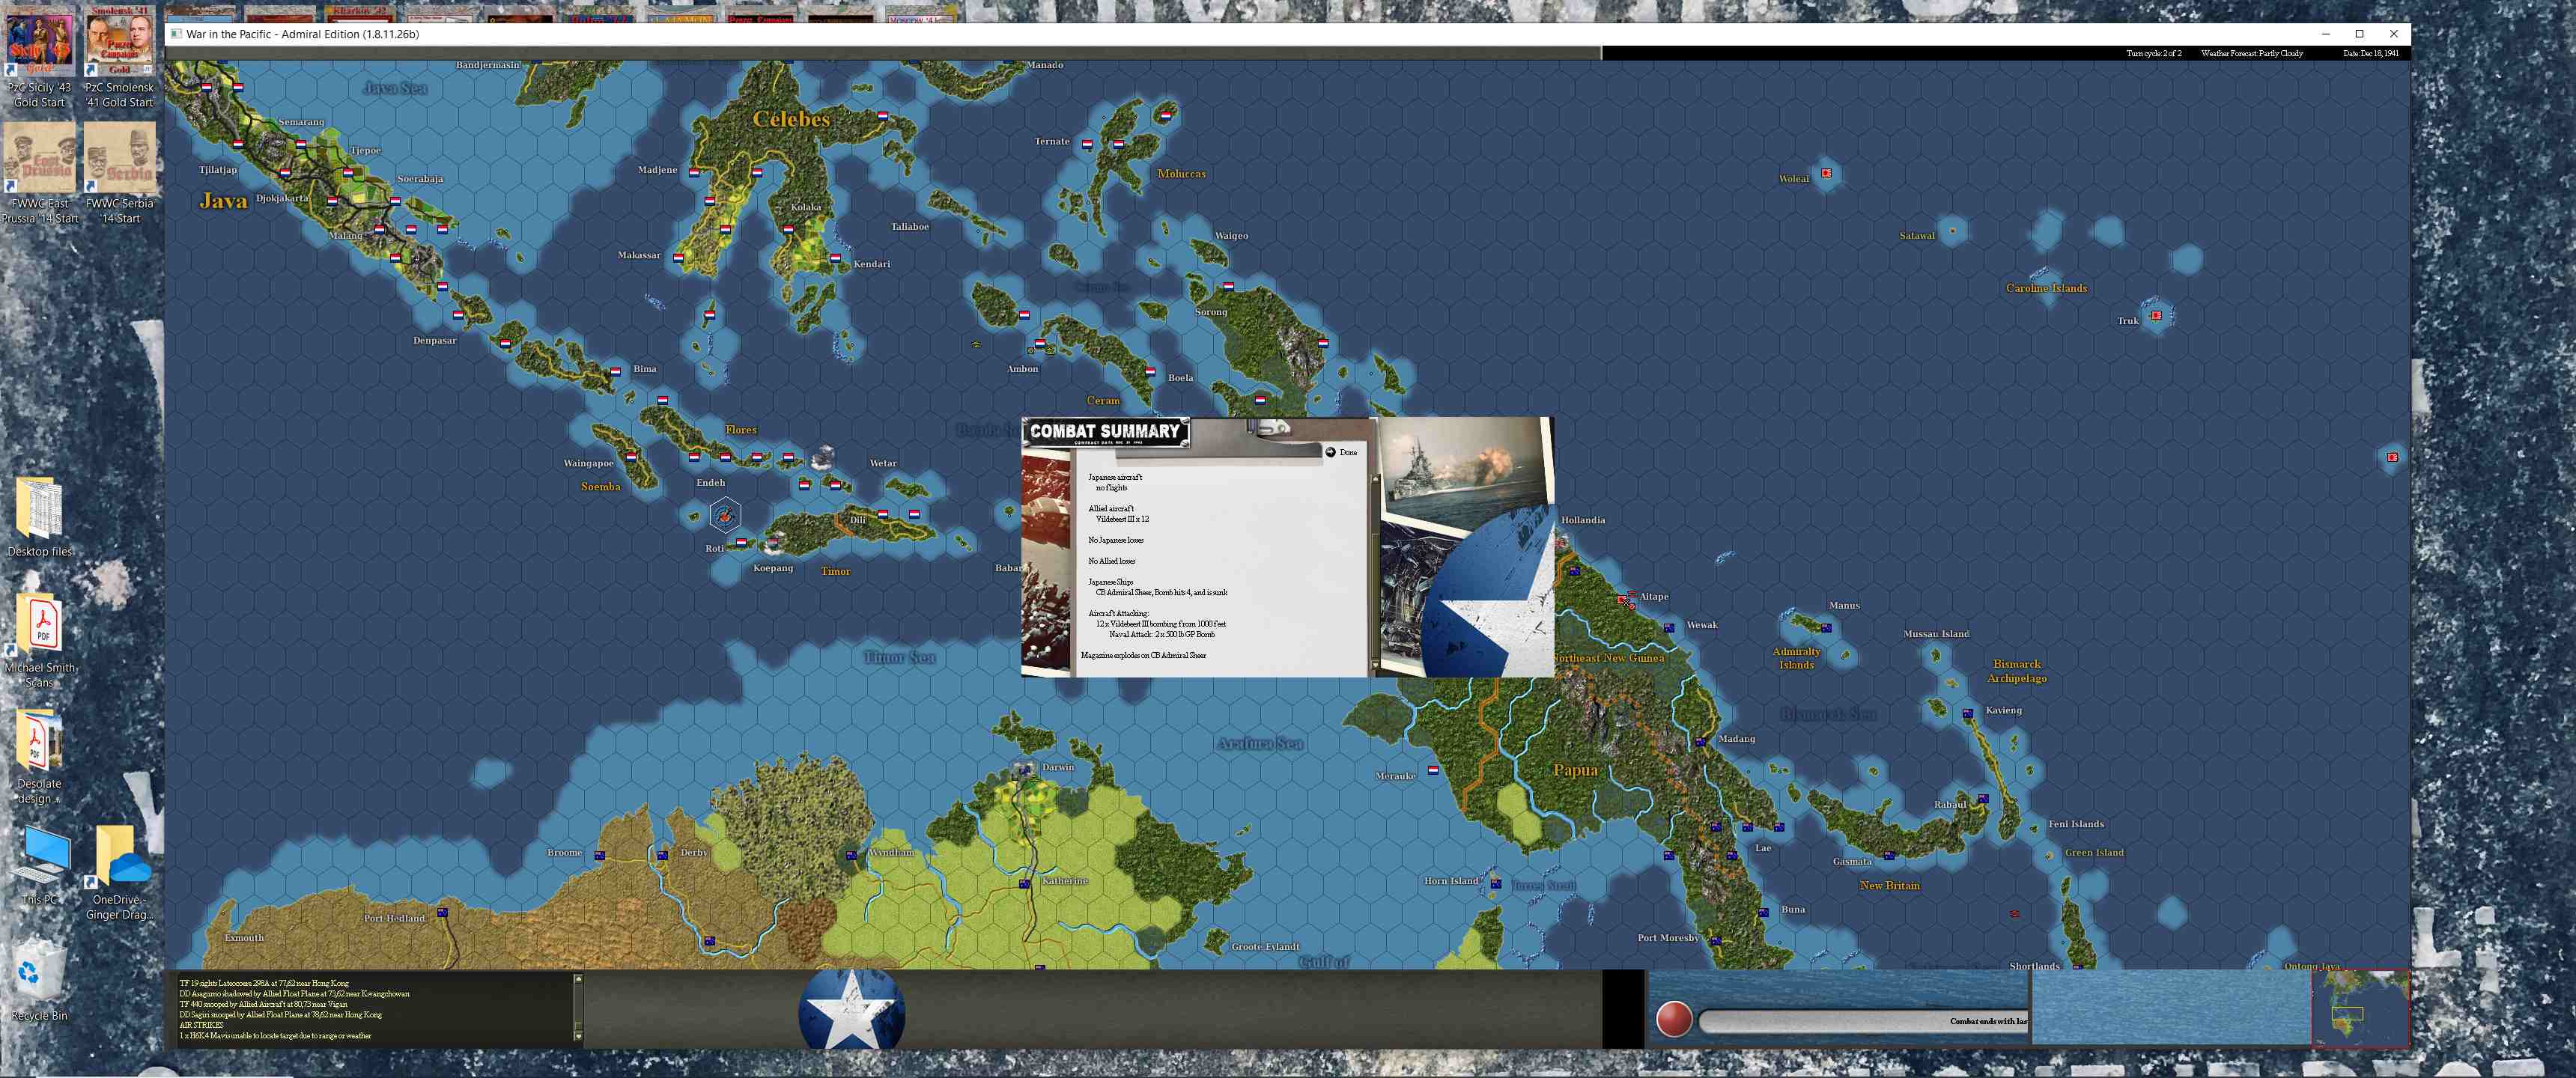Select the Australian base marker at Darwin
2576x1078 pixels.
[1025, 770]
